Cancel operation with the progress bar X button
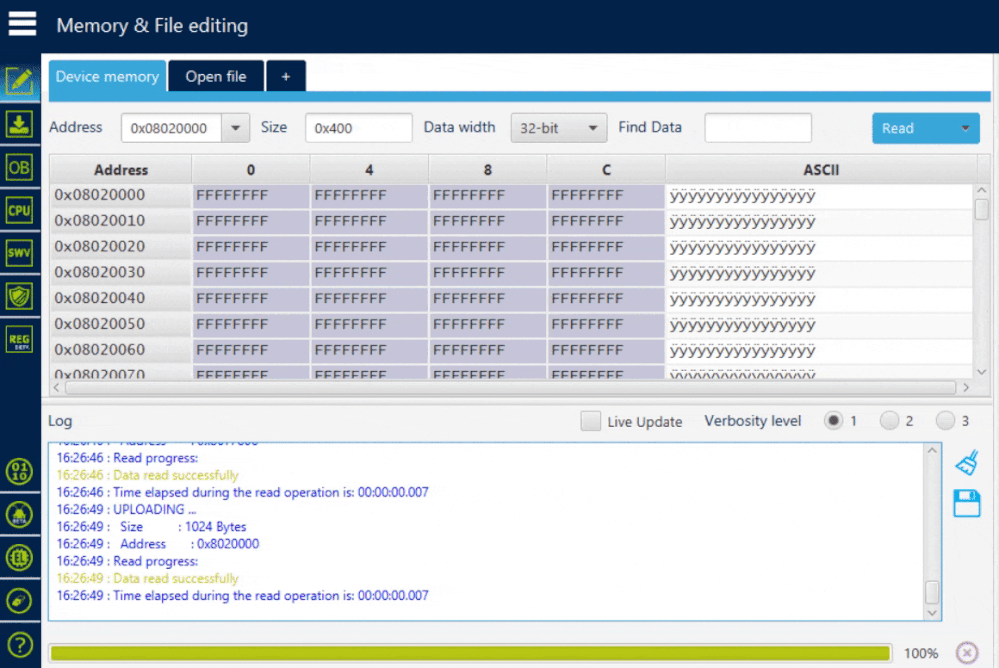 (x=967, y=653)
